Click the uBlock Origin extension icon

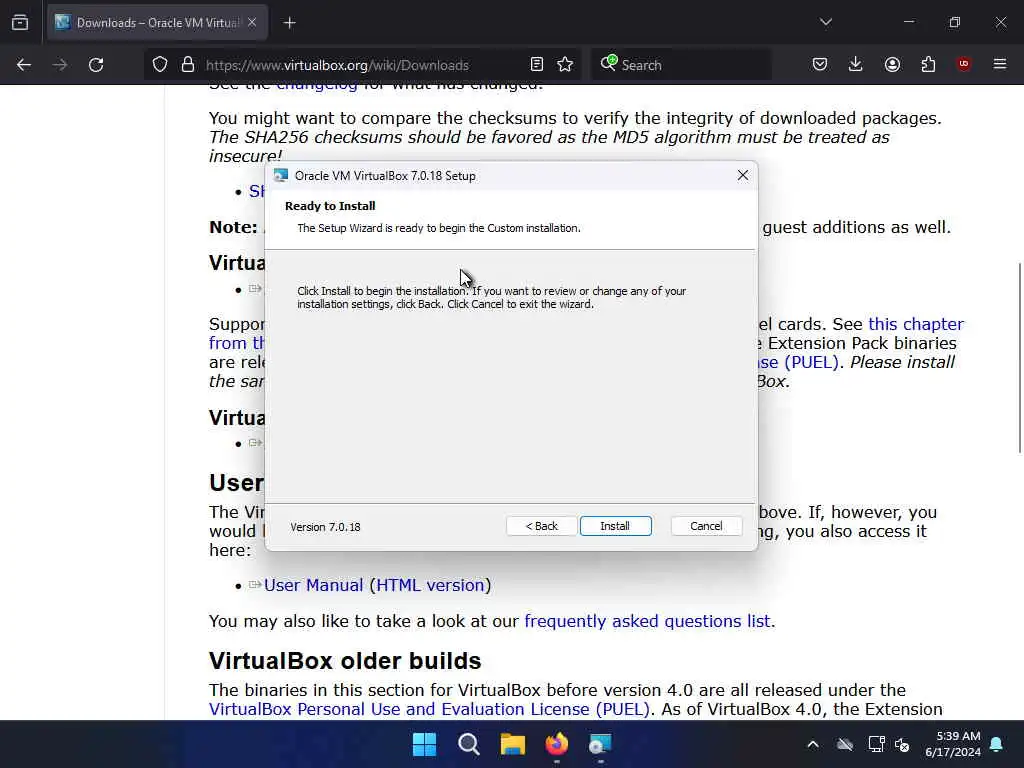point(964,64)
